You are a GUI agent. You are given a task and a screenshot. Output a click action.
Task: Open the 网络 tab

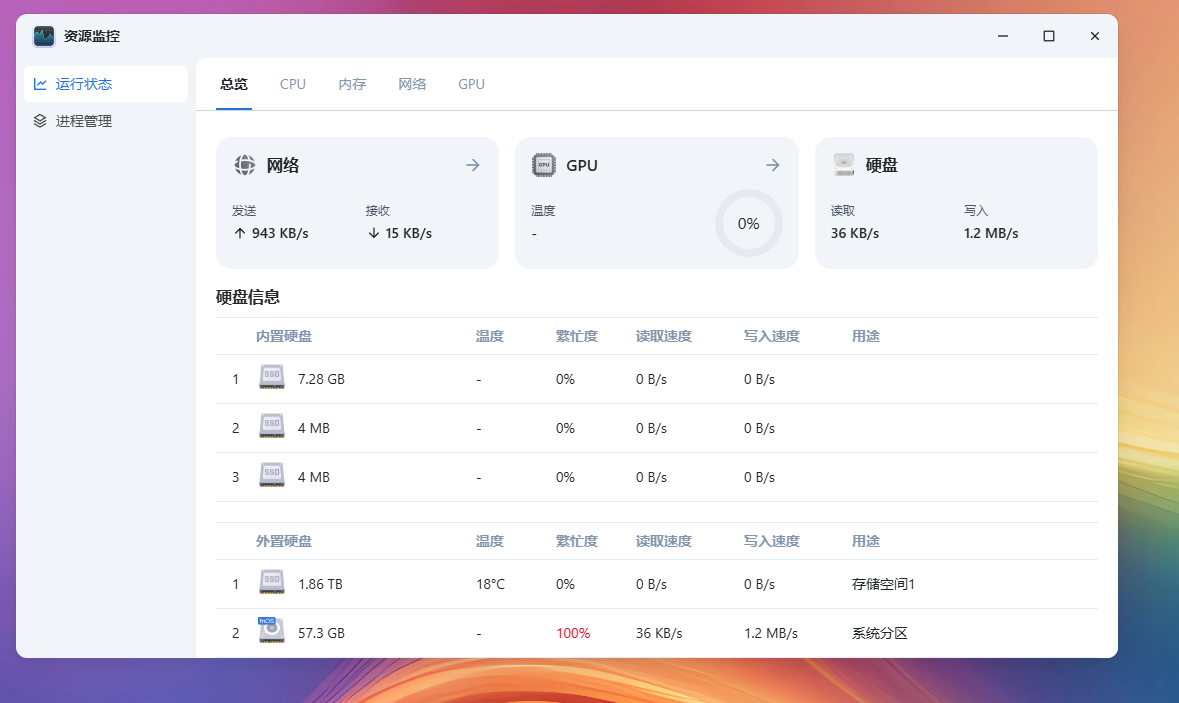[412, 84]
